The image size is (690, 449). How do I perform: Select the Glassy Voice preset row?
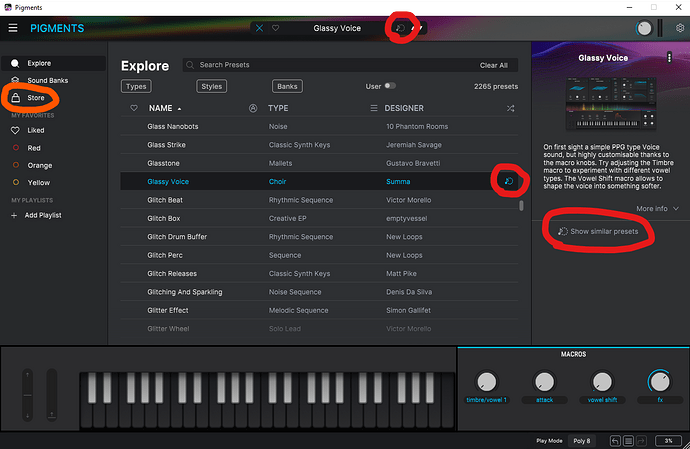pos(319,181)
